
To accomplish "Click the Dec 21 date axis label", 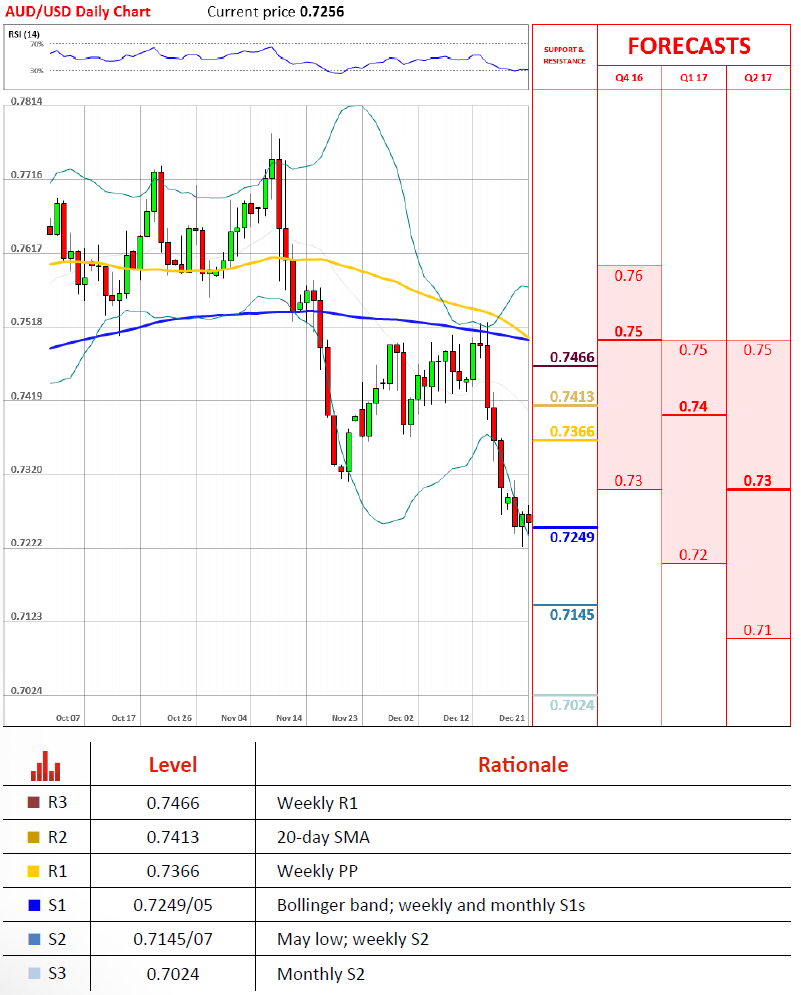I will pos(512,718).
